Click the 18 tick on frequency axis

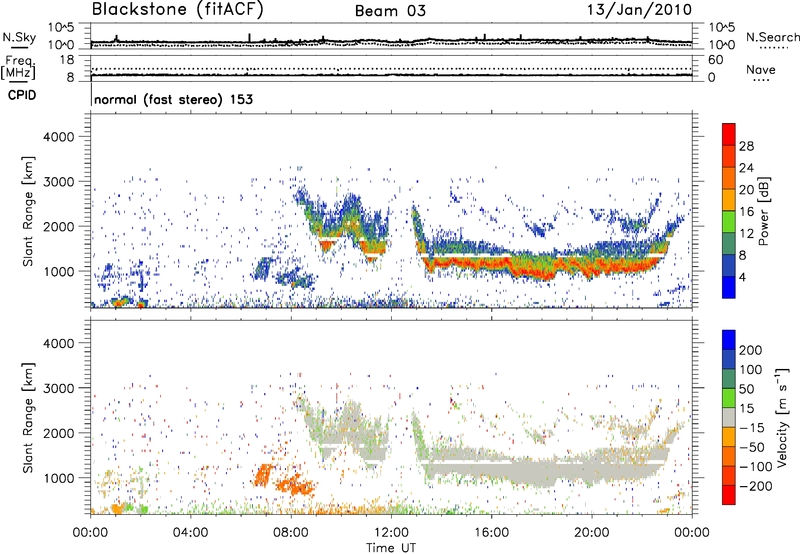click(67, 60)
